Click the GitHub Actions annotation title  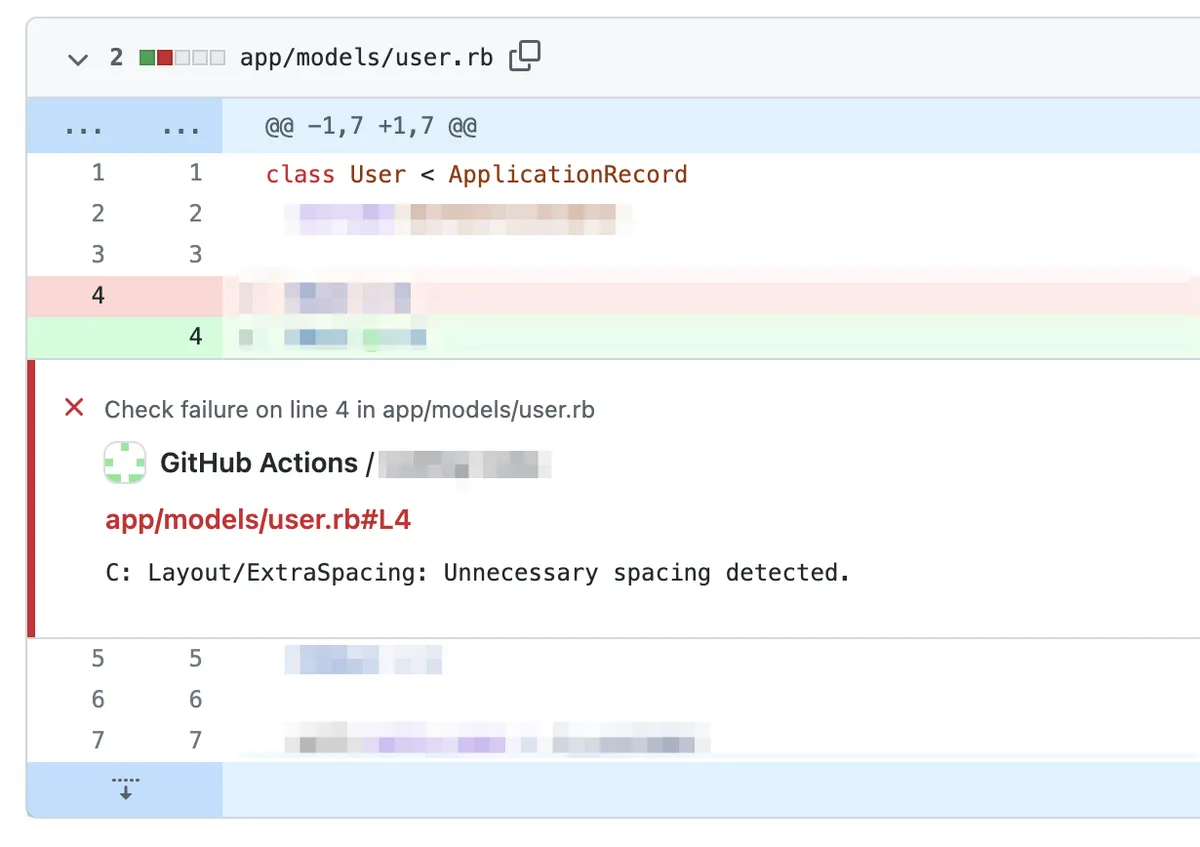click(258, 463)
